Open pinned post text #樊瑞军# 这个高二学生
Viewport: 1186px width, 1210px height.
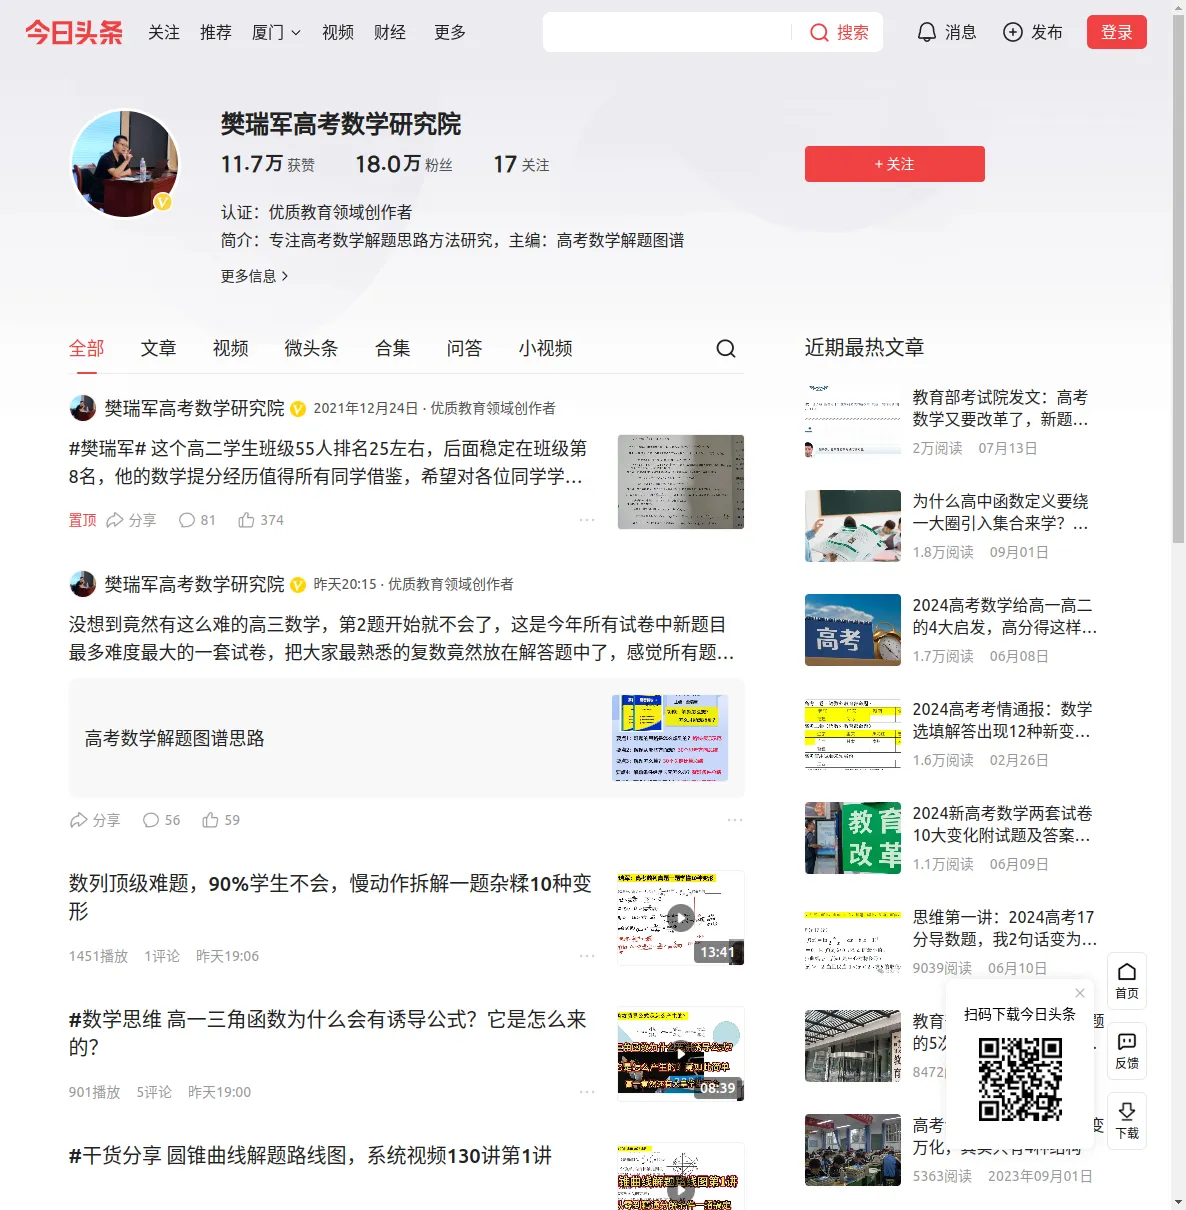pyautogui.click(x=328, y=462)
